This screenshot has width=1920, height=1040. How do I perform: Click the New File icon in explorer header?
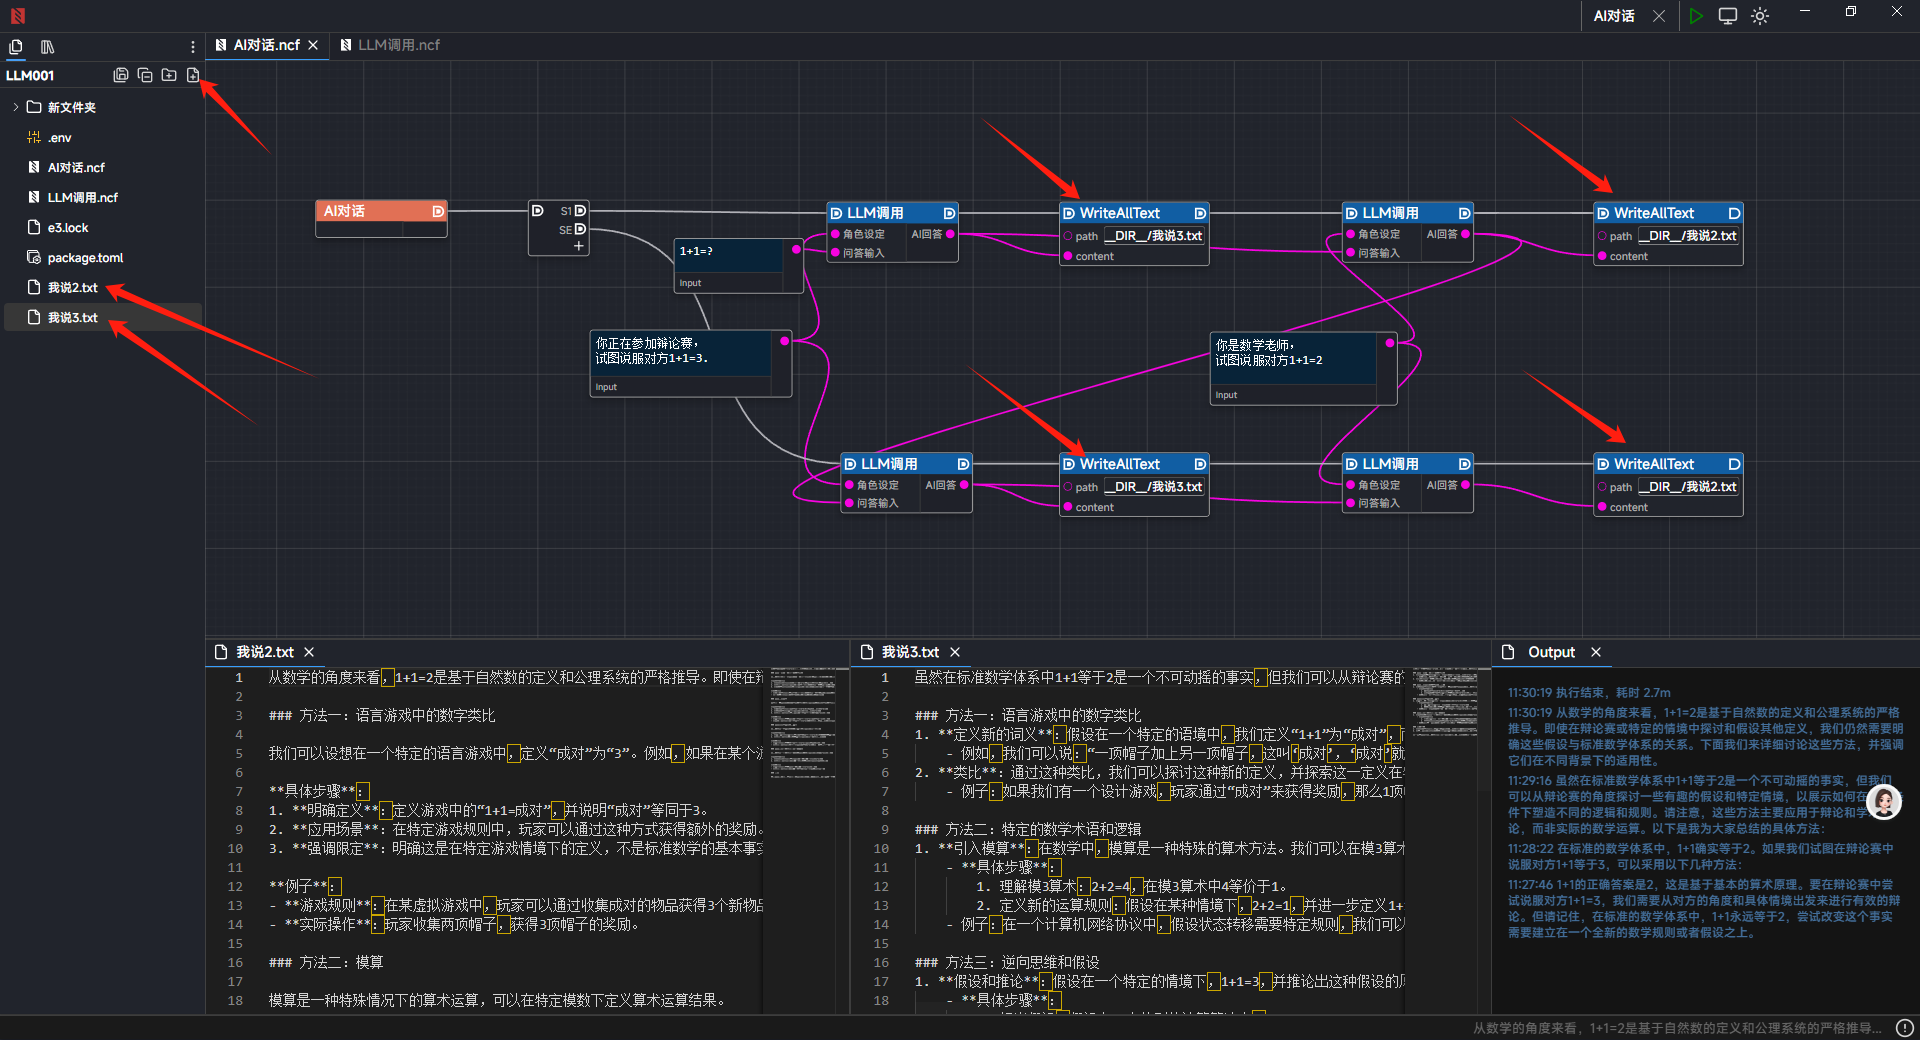click(193, 75)
